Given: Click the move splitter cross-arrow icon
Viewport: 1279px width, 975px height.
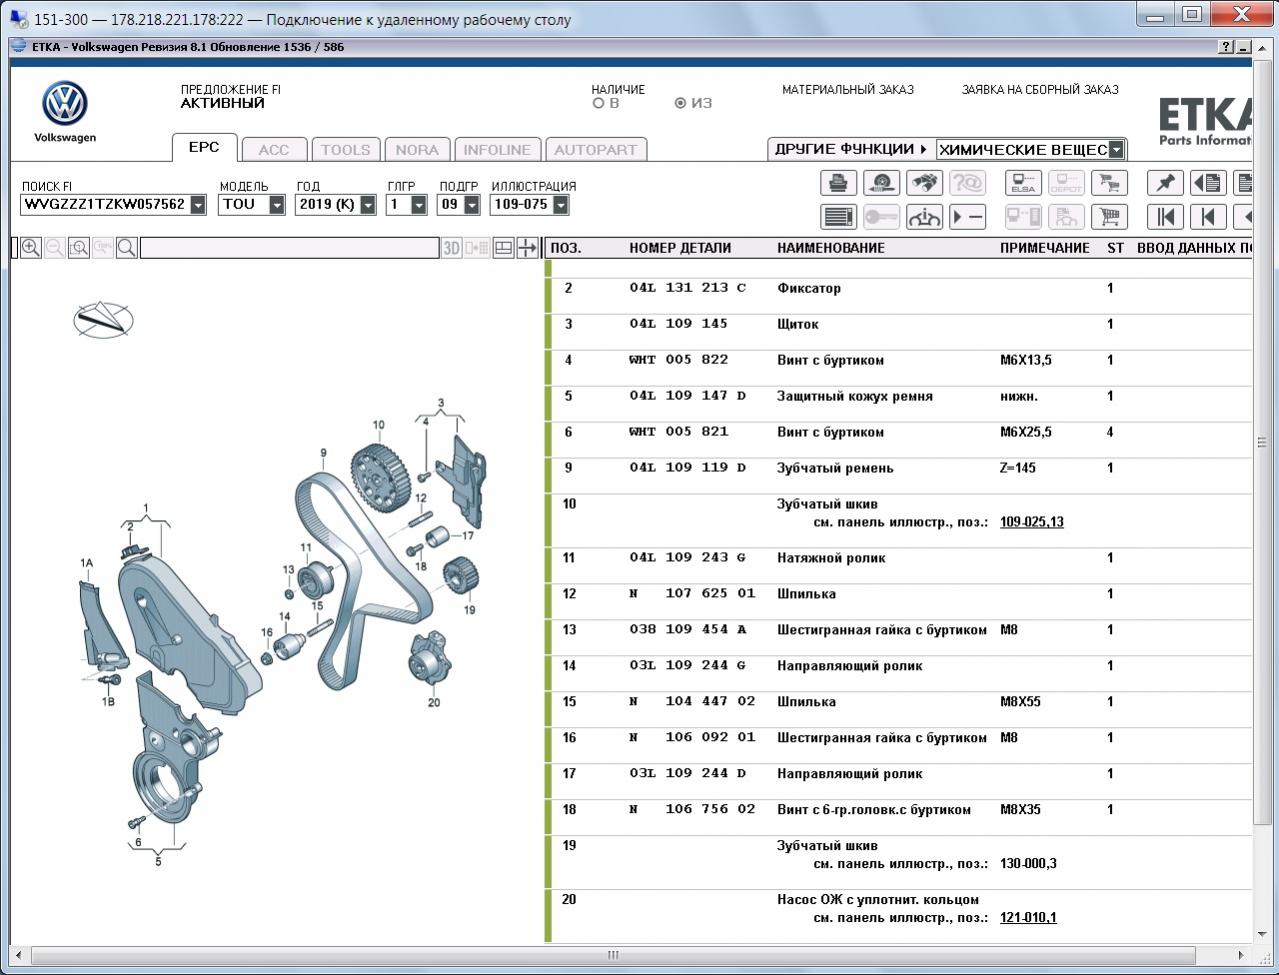Looking at the screenshot, I should coord(527,248).
